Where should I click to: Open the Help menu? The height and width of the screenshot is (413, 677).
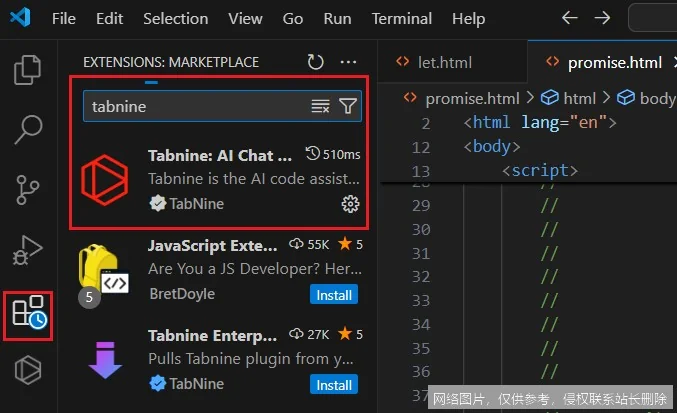468,19
